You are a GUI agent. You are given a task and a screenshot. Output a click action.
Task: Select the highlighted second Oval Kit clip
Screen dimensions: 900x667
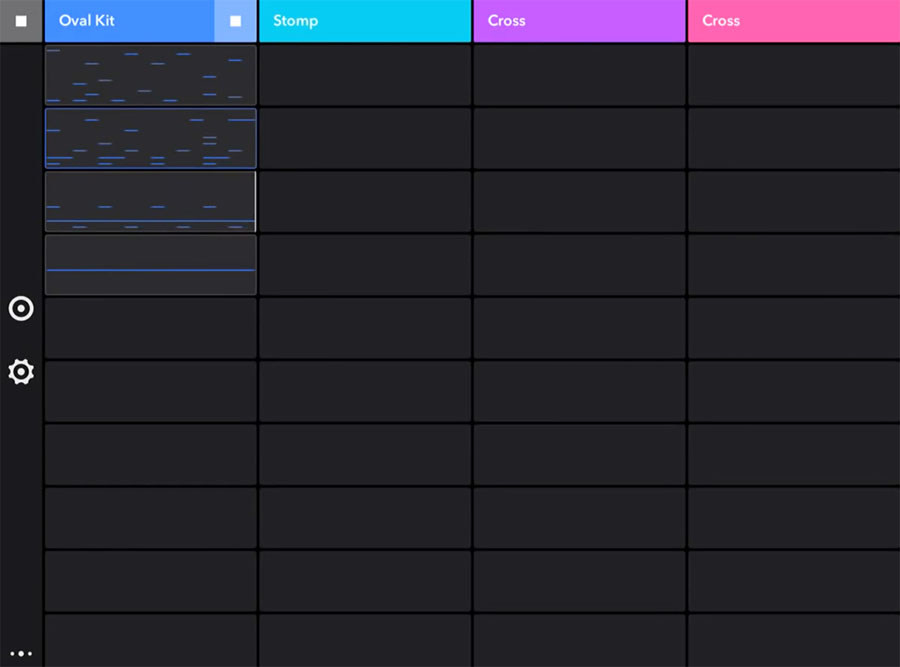pos(150,138)
